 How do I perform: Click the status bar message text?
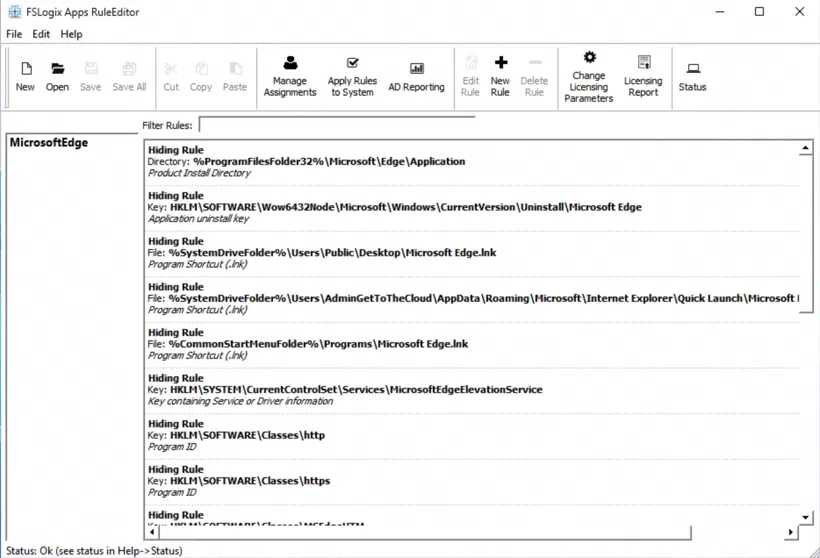(x=94, y=551)
